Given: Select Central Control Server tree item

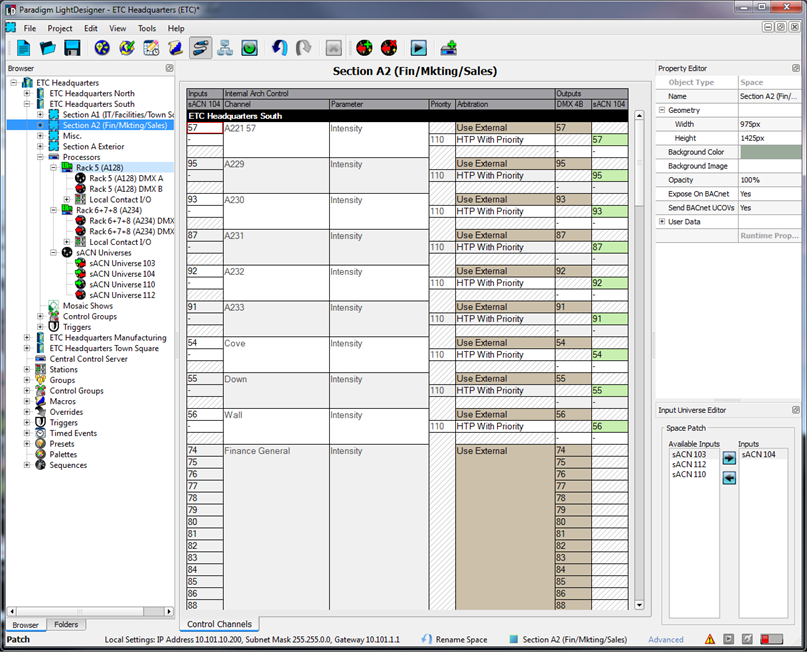Looking at the screenshot, I should point(89,359).
